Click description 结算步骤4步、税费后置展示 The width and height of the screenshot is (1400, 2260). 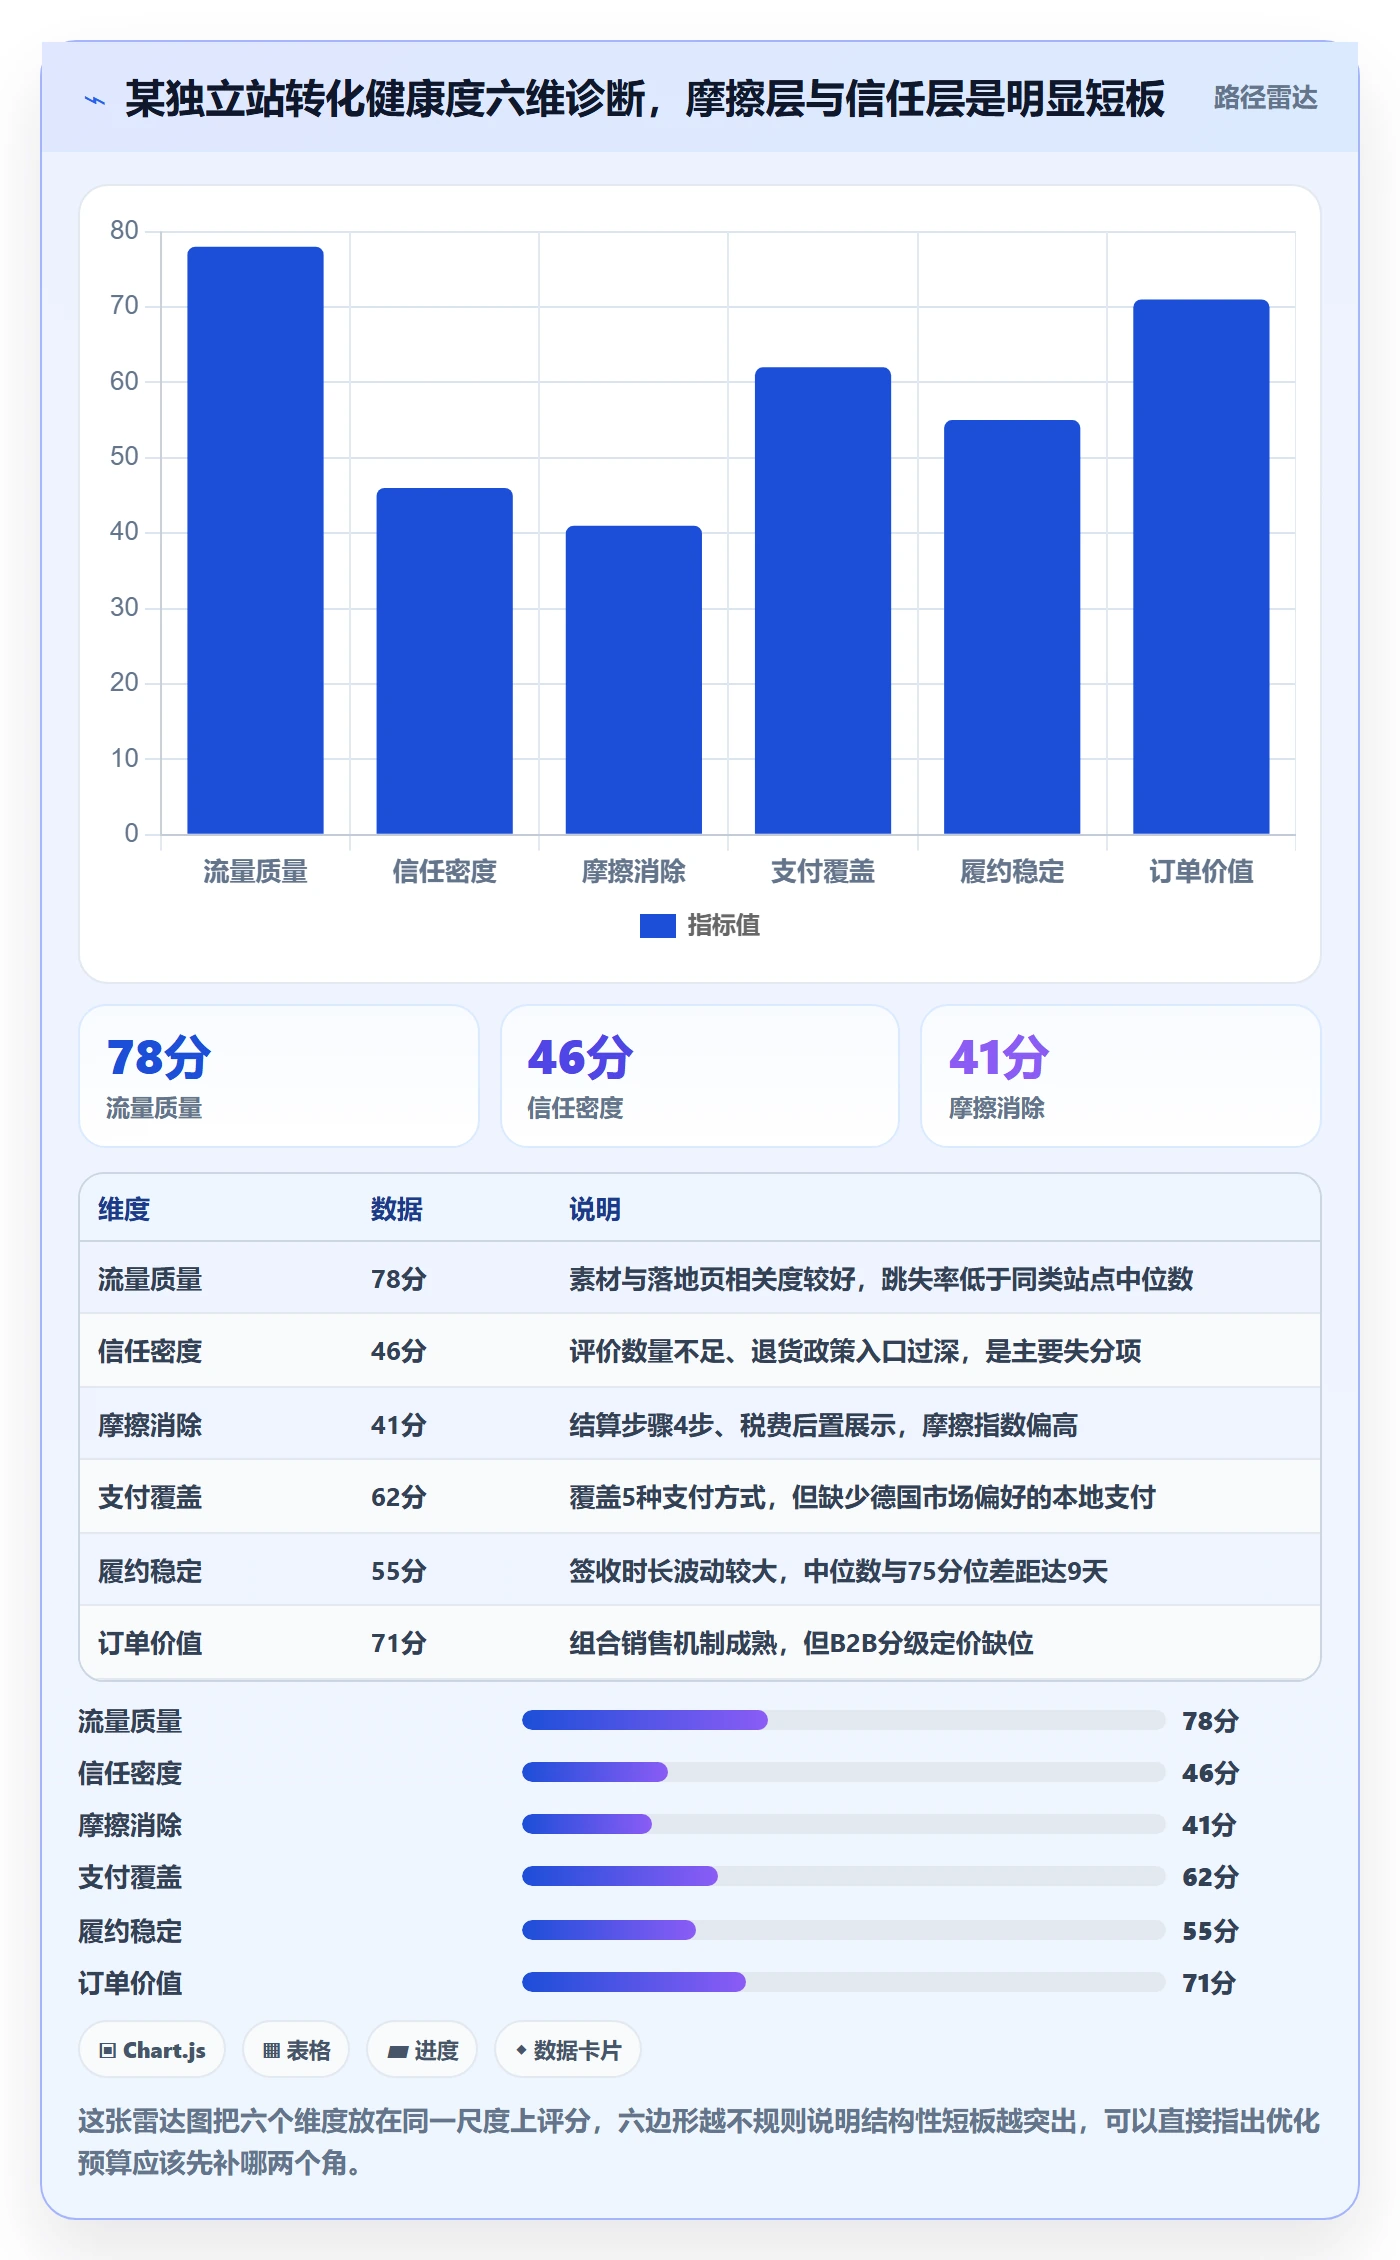tap(823, 1425)
